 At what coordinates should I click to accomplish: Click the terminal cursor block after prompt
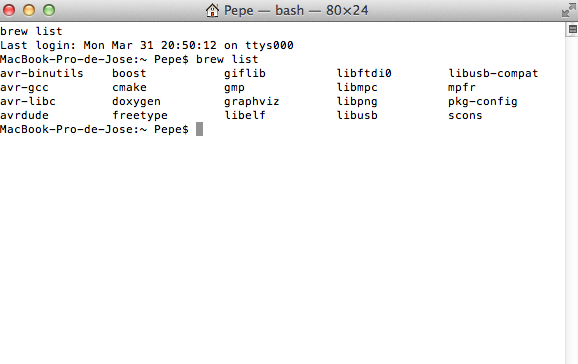pos(199,129)
